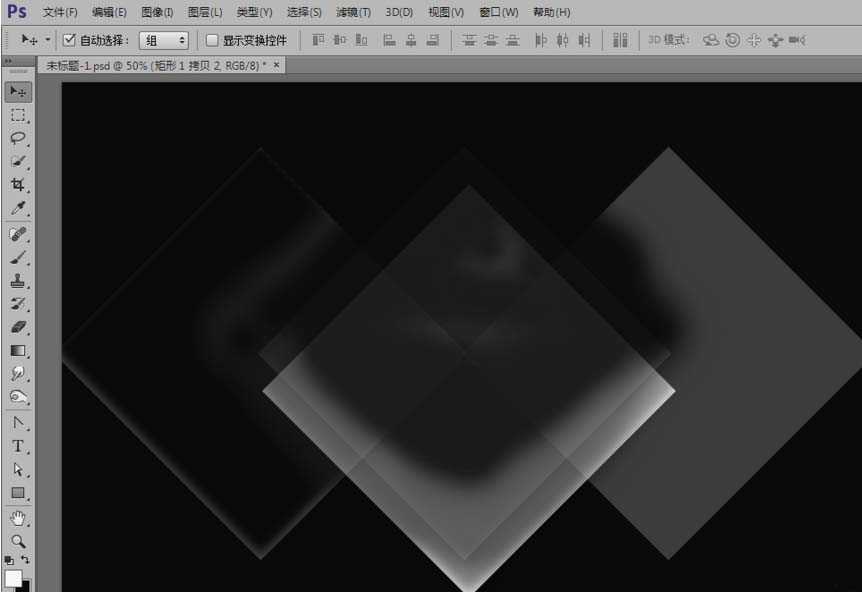Click 3D Rotate mode icon
862x592 pixels.
[710, 40]
